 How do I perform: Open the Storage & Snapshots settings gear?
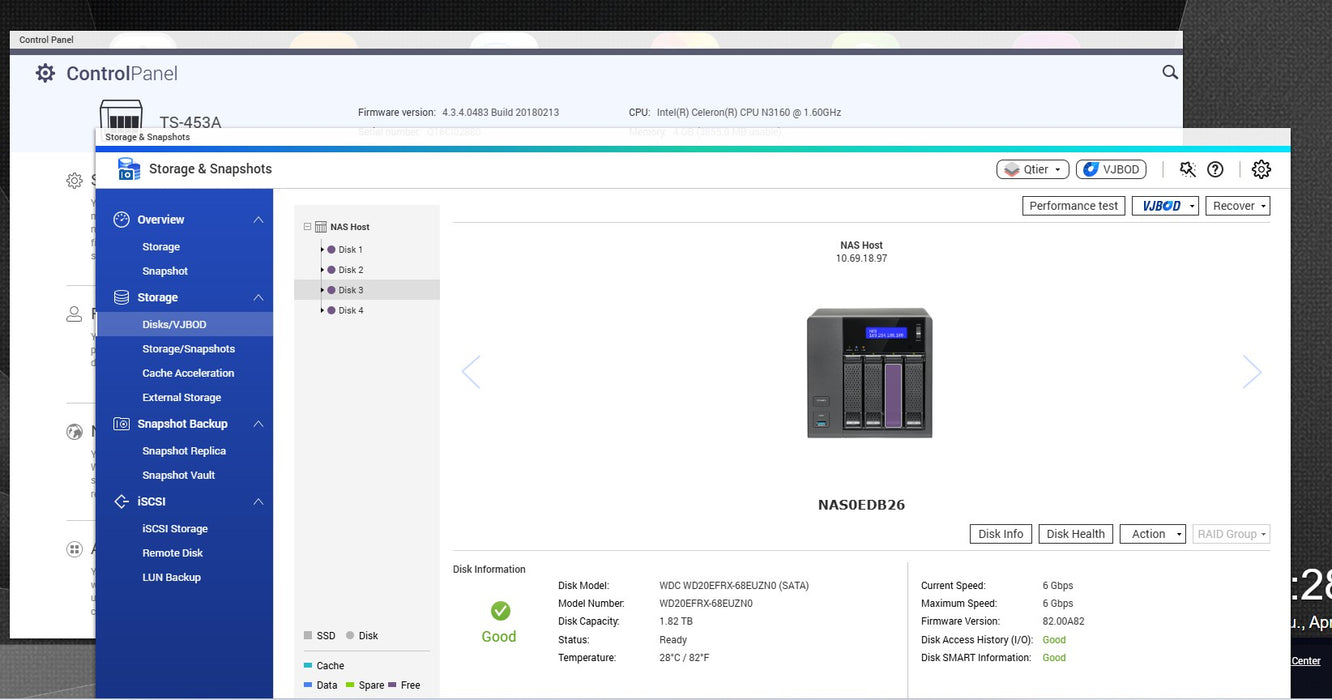click(x=1261, y=170)
